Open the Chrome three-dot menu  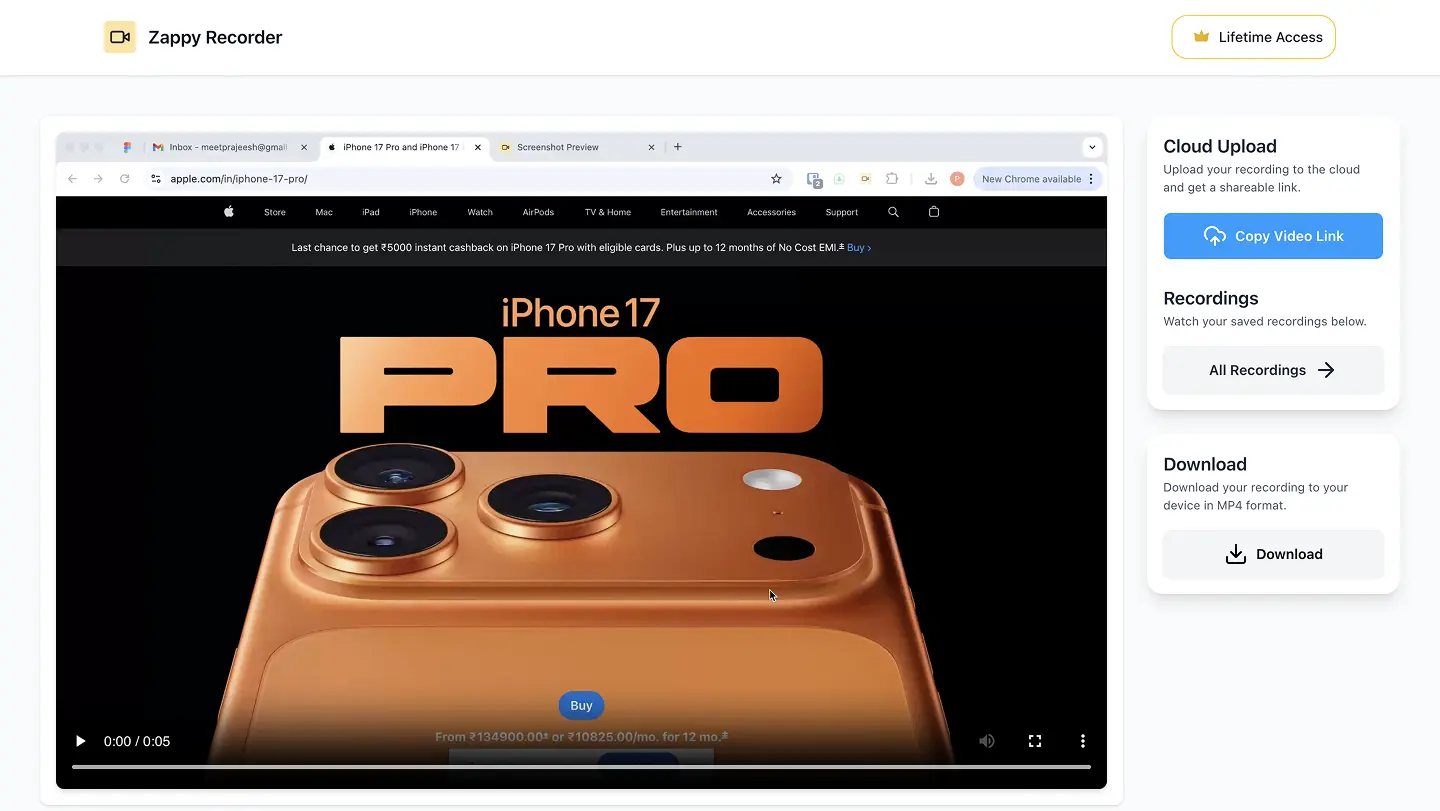point(1093,178)
